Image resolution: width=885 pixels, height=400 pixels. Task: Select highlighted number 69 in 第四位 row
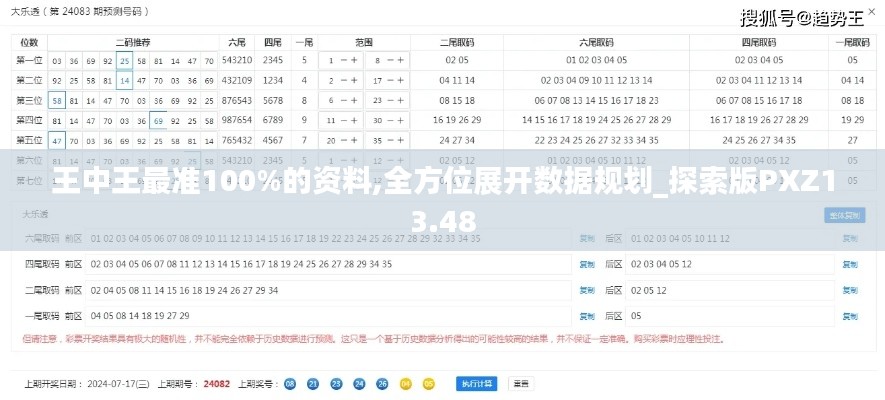coord(159,121)
